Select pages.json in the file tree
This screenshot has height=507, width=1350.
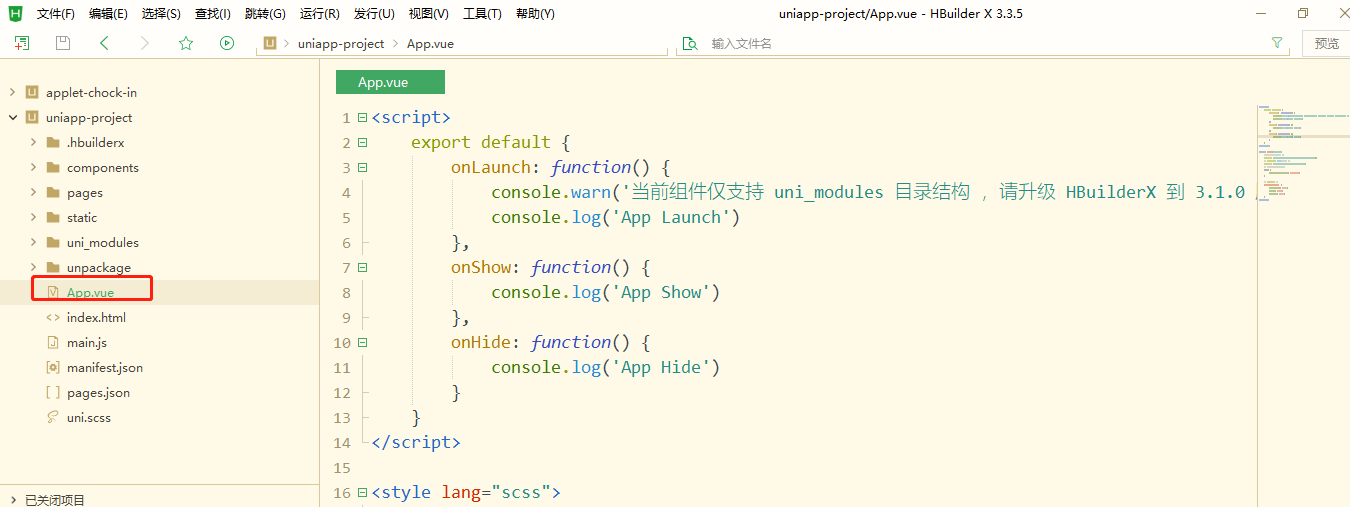98,393
